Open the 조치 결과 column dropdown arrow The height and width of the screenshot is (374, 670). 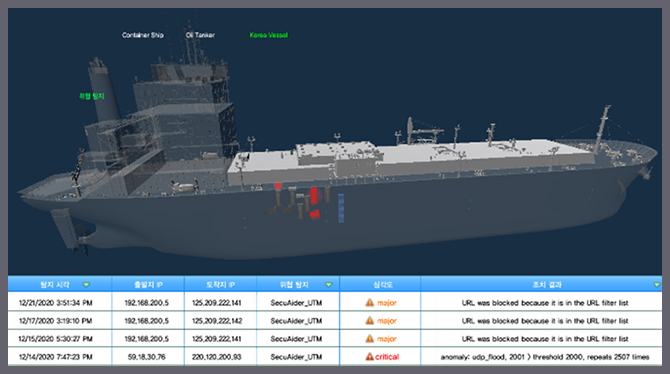click(x=657, y=285)
